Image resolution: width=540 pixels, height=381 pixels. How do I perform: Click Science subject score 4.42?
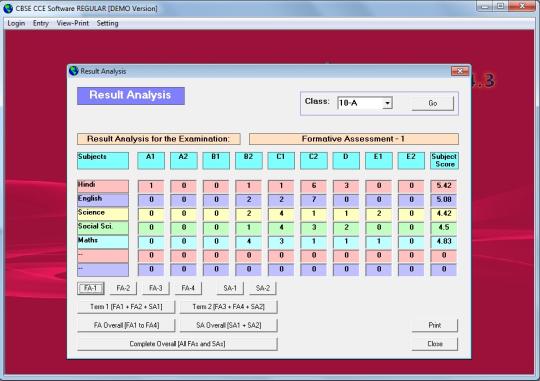pyautogui.click(x=444, y=214)
